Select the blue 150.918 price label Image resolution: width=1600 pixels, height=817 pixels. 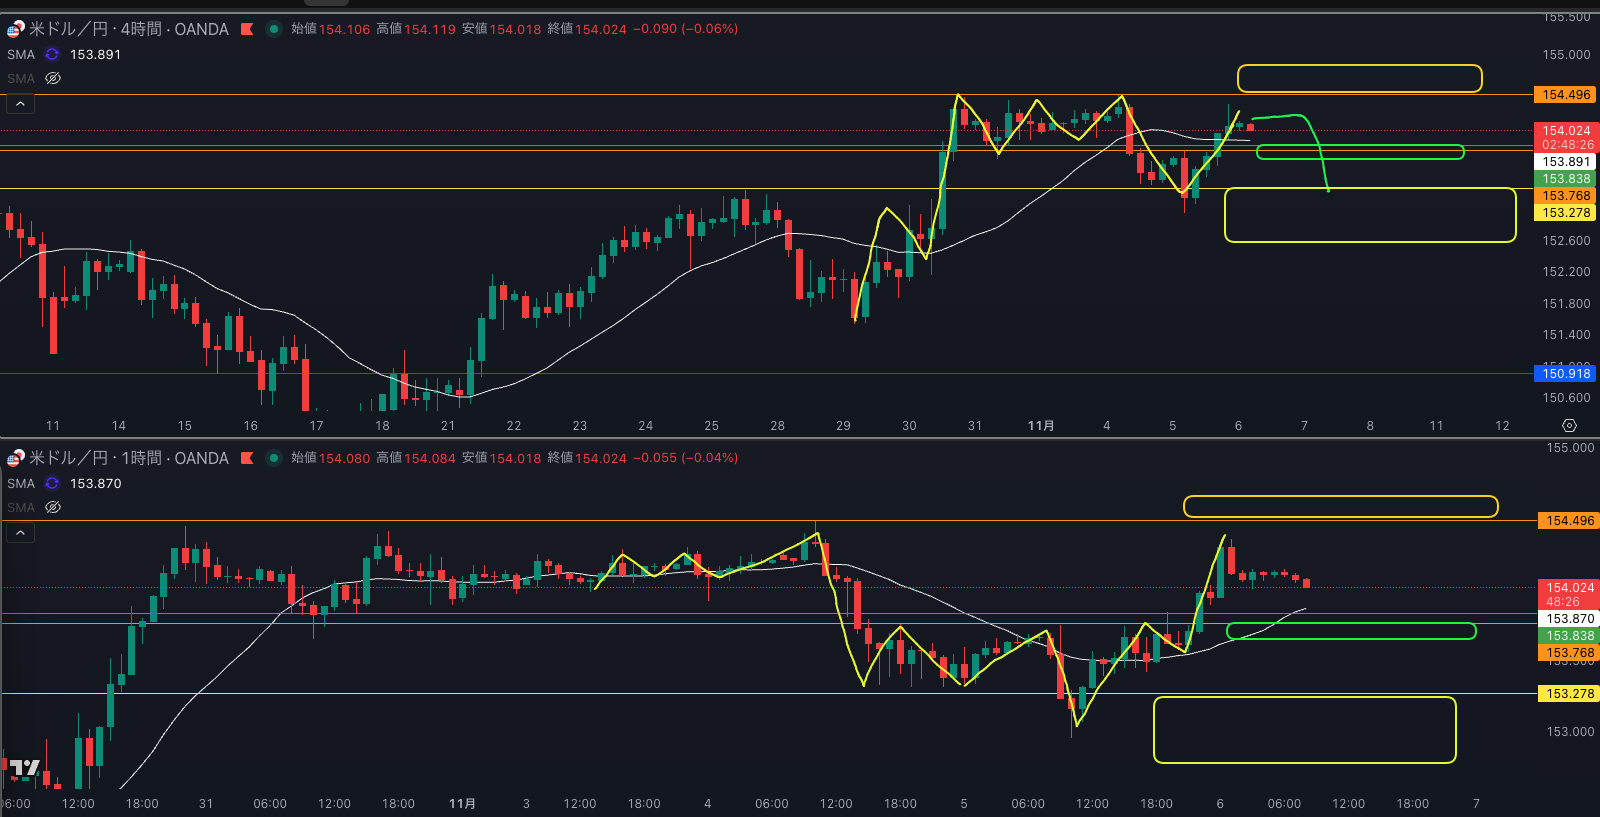pyautogui.click(x=1565, y=373)
